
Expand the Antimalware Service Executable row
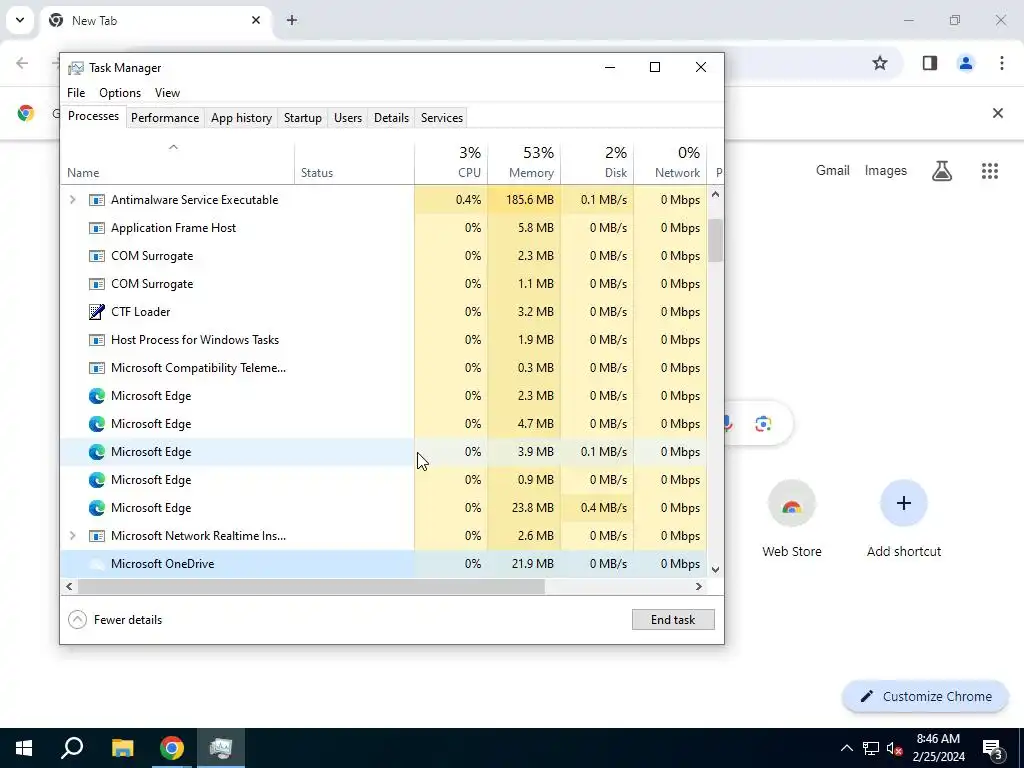click(72, 200)
